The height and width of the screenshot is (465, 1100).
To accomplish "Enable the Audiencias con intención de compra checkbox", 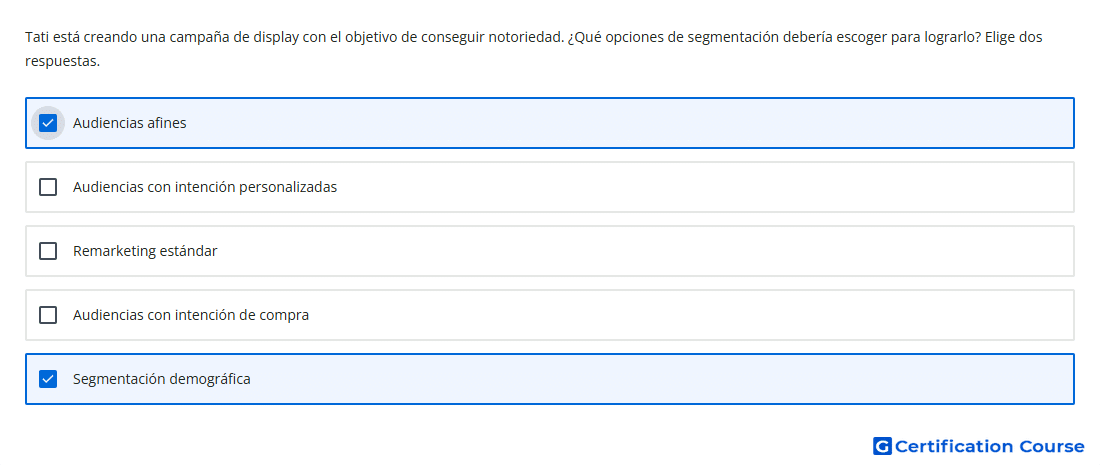I will (48, 315).
